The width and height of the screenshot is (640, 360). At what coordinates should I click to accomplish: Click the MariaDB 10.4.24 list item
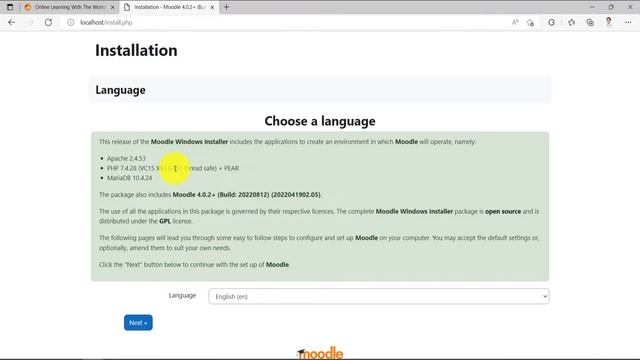(129, 178)
